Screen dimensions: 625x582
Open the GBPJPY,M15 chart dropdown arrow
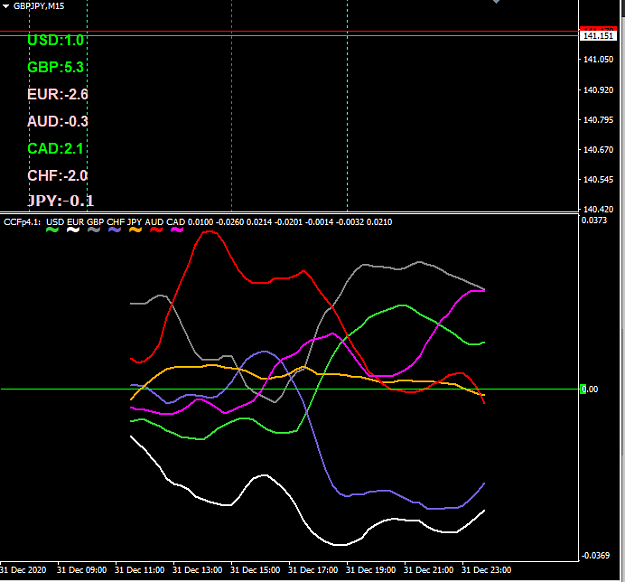point(6,6)
